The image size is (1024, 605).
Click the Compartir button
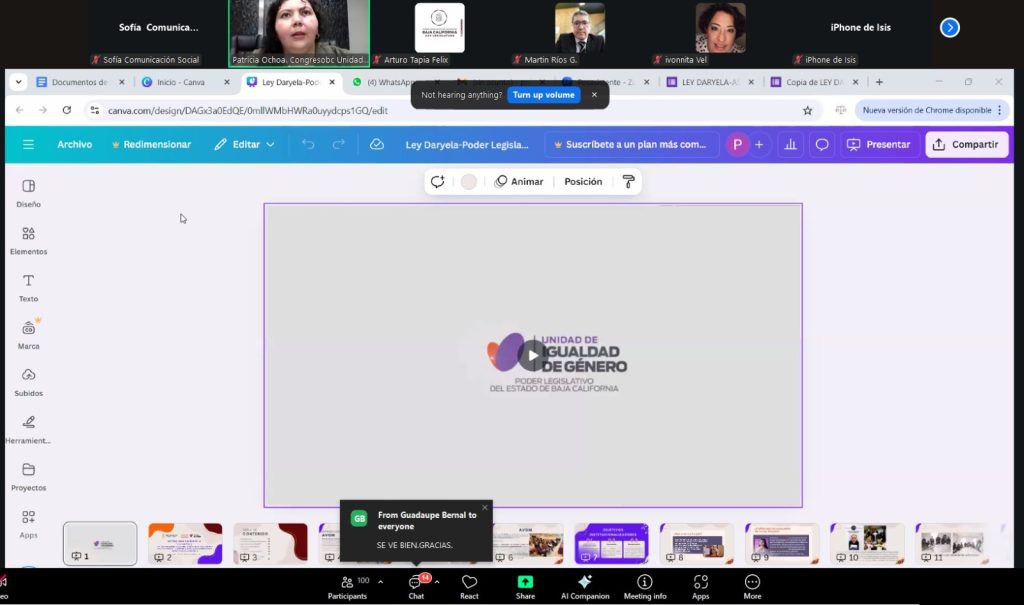[966, 144]
